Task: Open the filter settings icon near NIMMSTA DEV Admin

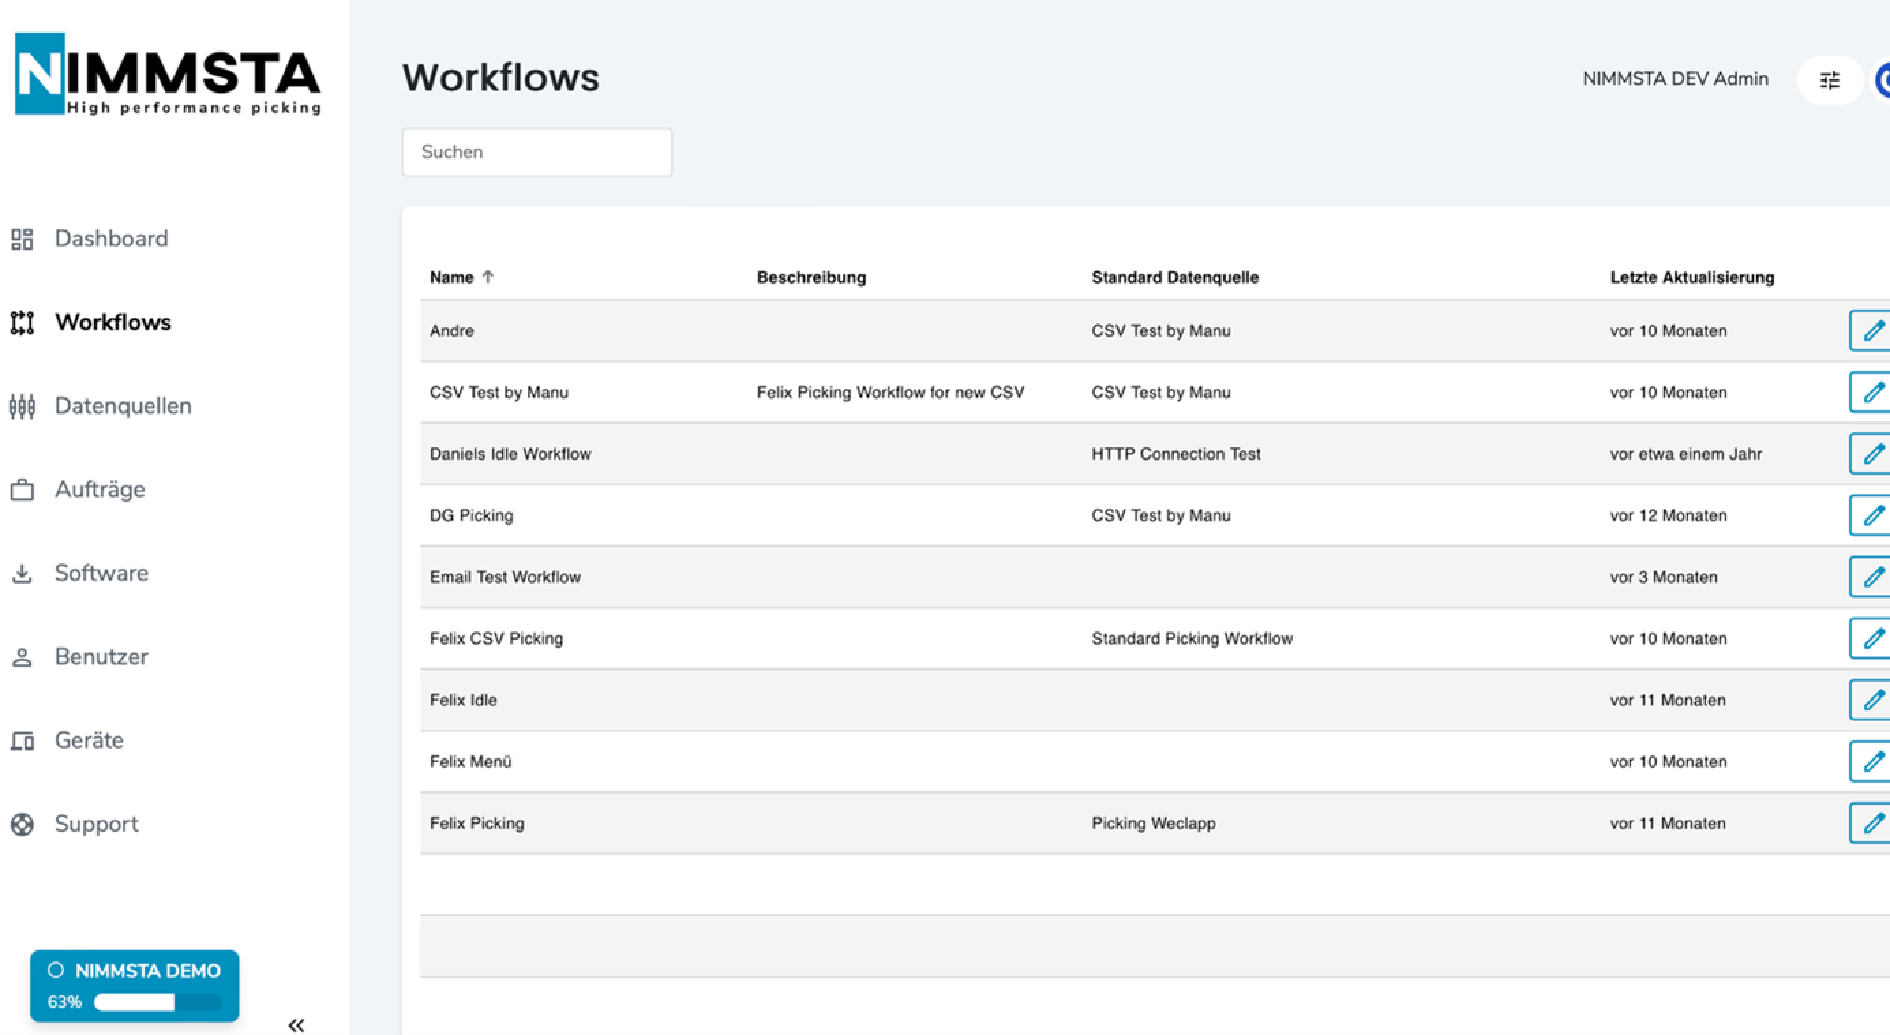Action: (x=1829, y=80)
